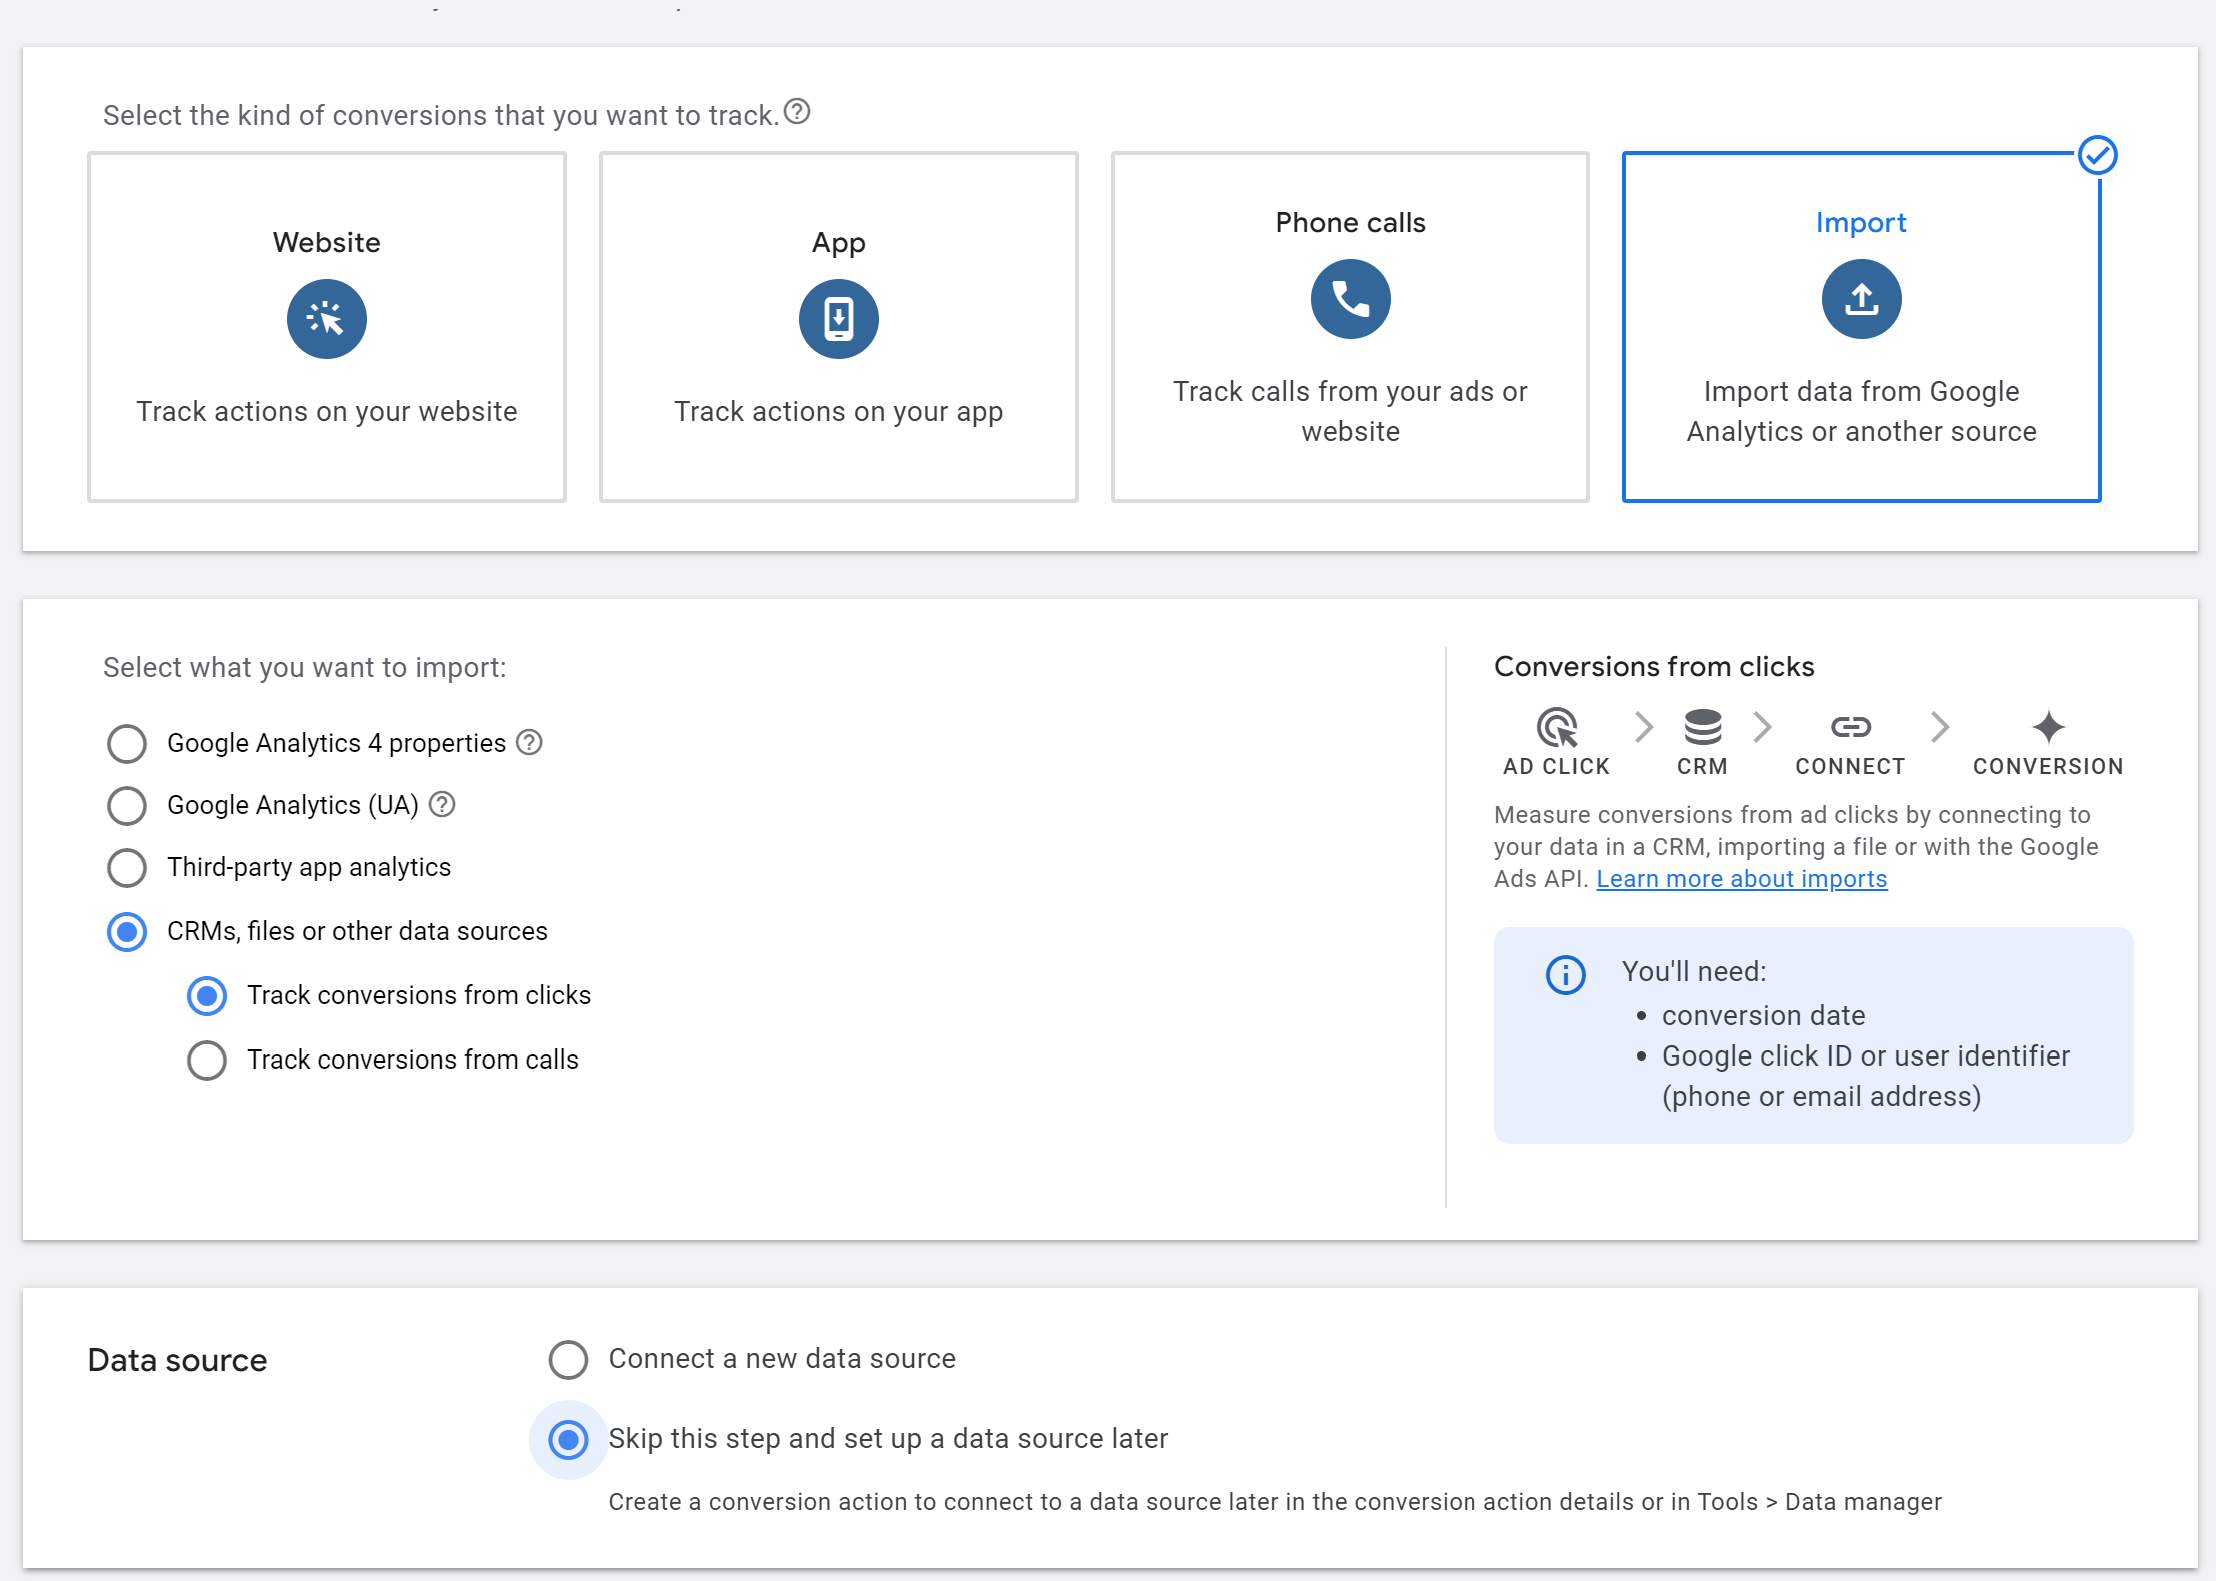The image size is (2216, 1581).
Task: Click 'Track actions on your website' description
Action: [327, 412]
